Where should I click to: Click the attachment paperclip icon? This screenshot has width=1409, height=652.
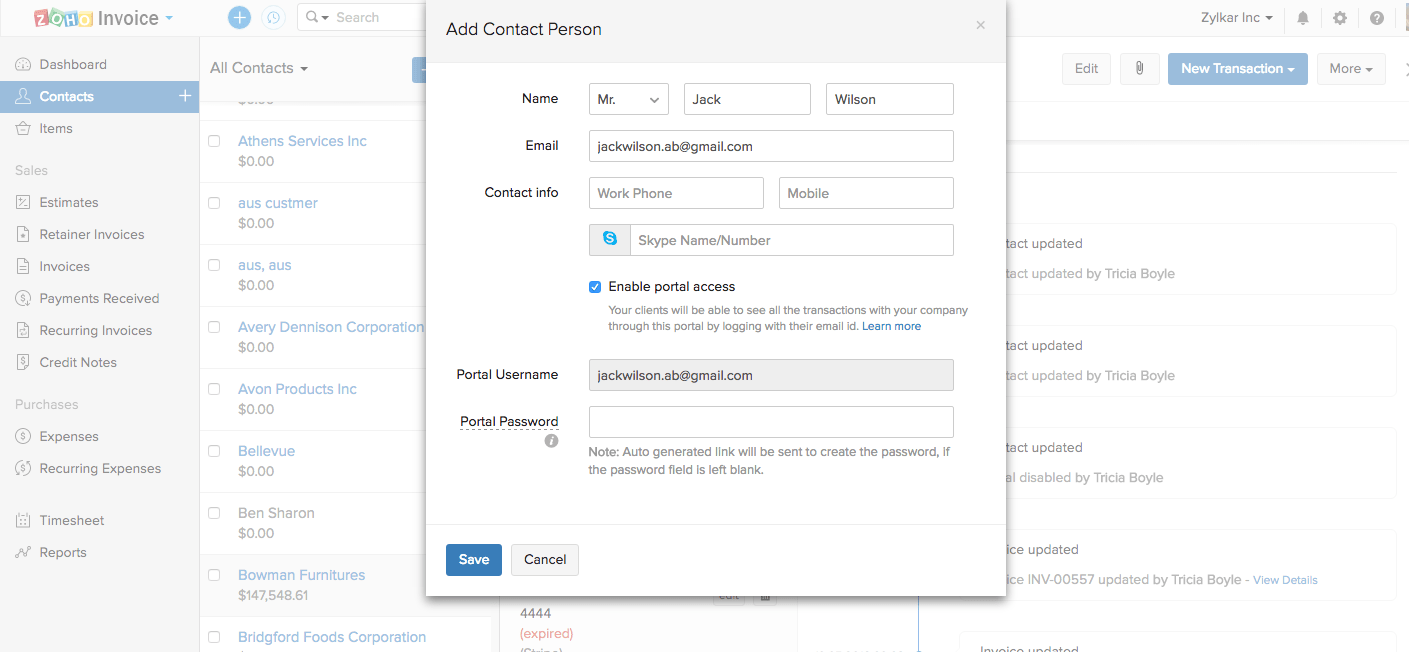click(x=1139, y=69)
